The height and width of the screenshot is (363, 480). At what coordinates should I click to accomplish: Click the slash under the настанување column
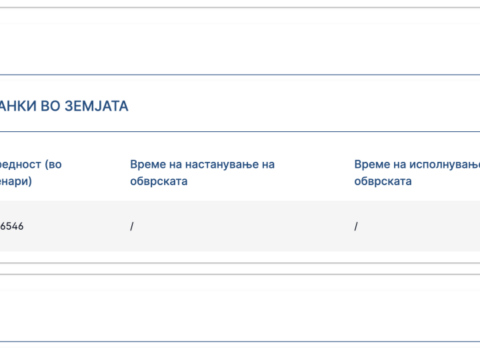132,226
